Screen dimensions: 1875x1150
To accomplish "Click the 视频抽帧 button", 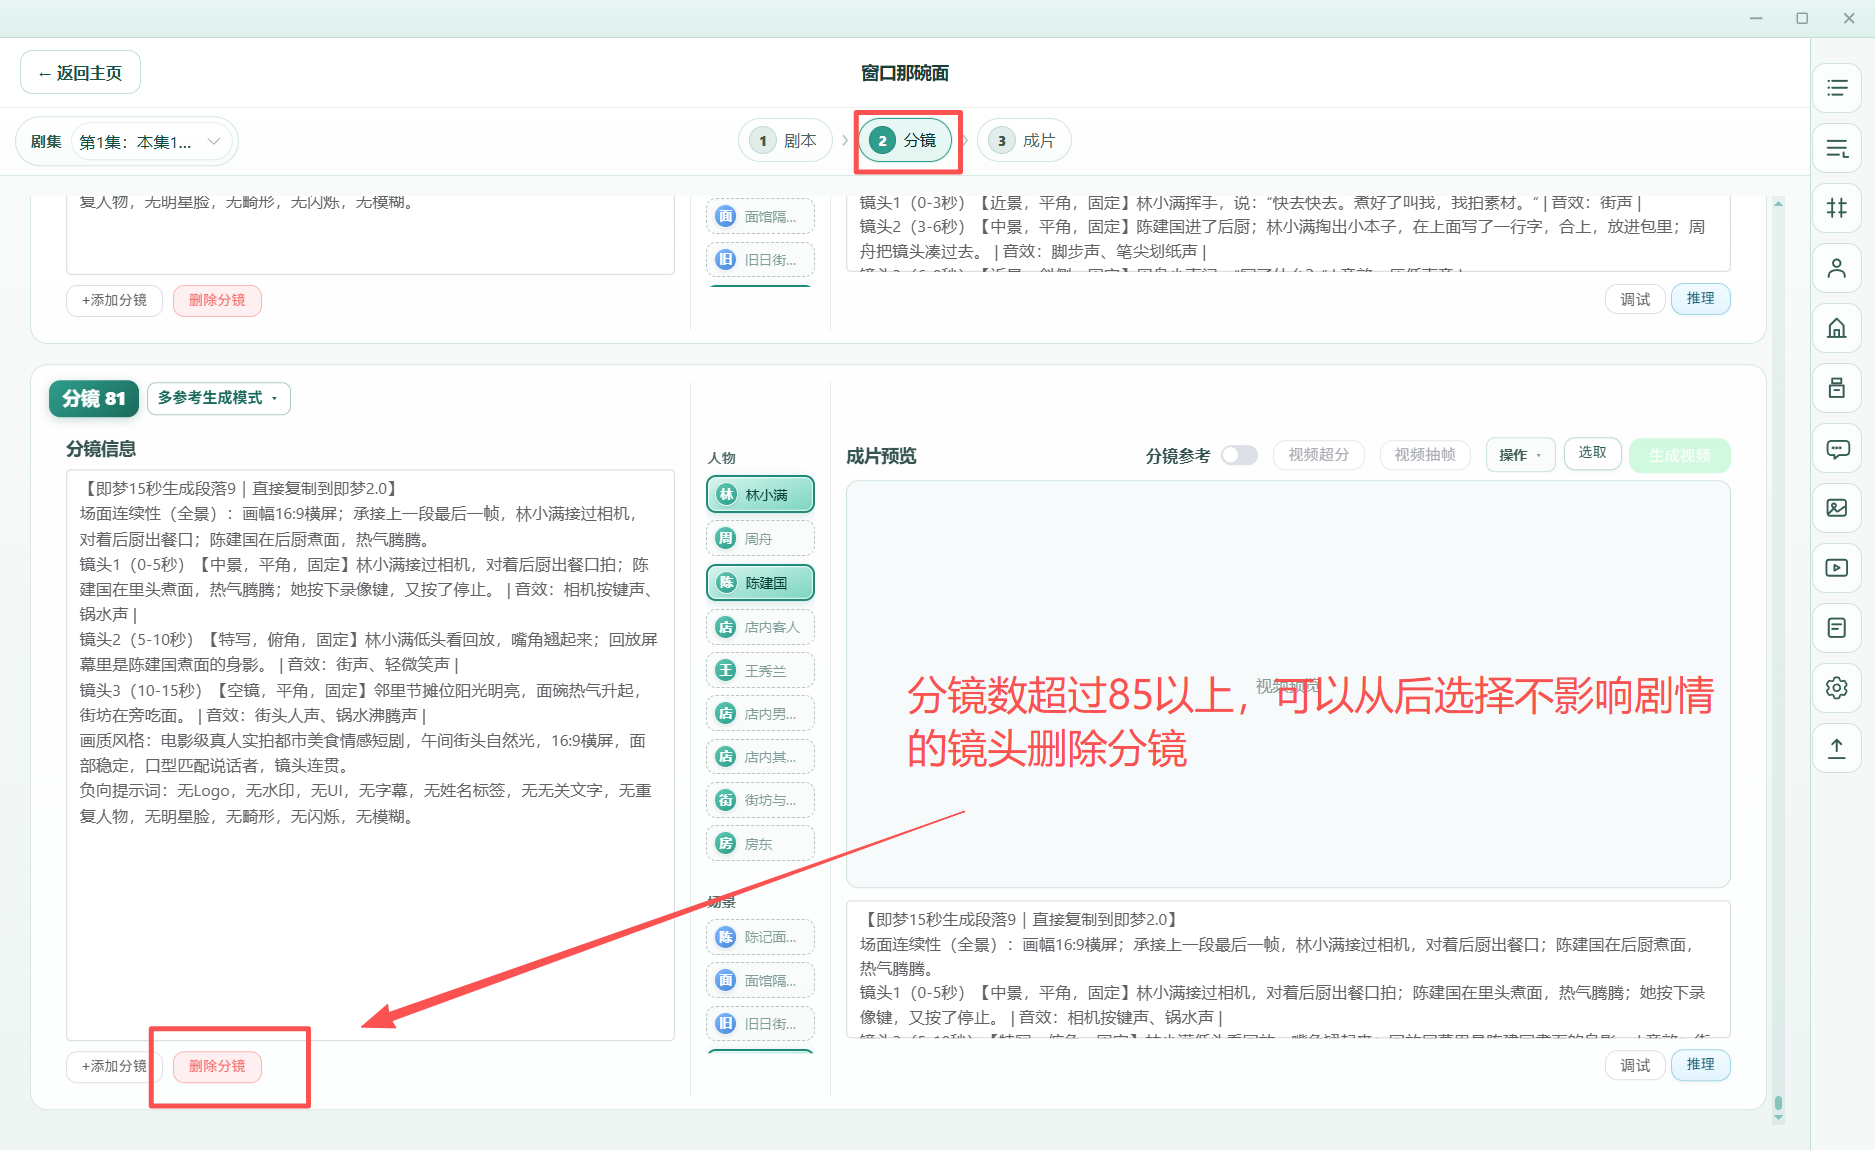I will [1425, 455].
